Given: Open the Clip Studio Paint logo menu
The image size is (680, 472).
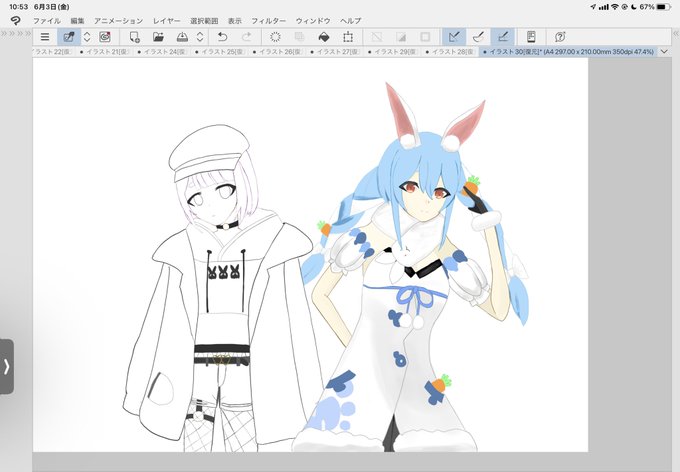Looking at the screenshot, I should pos(16,20).
